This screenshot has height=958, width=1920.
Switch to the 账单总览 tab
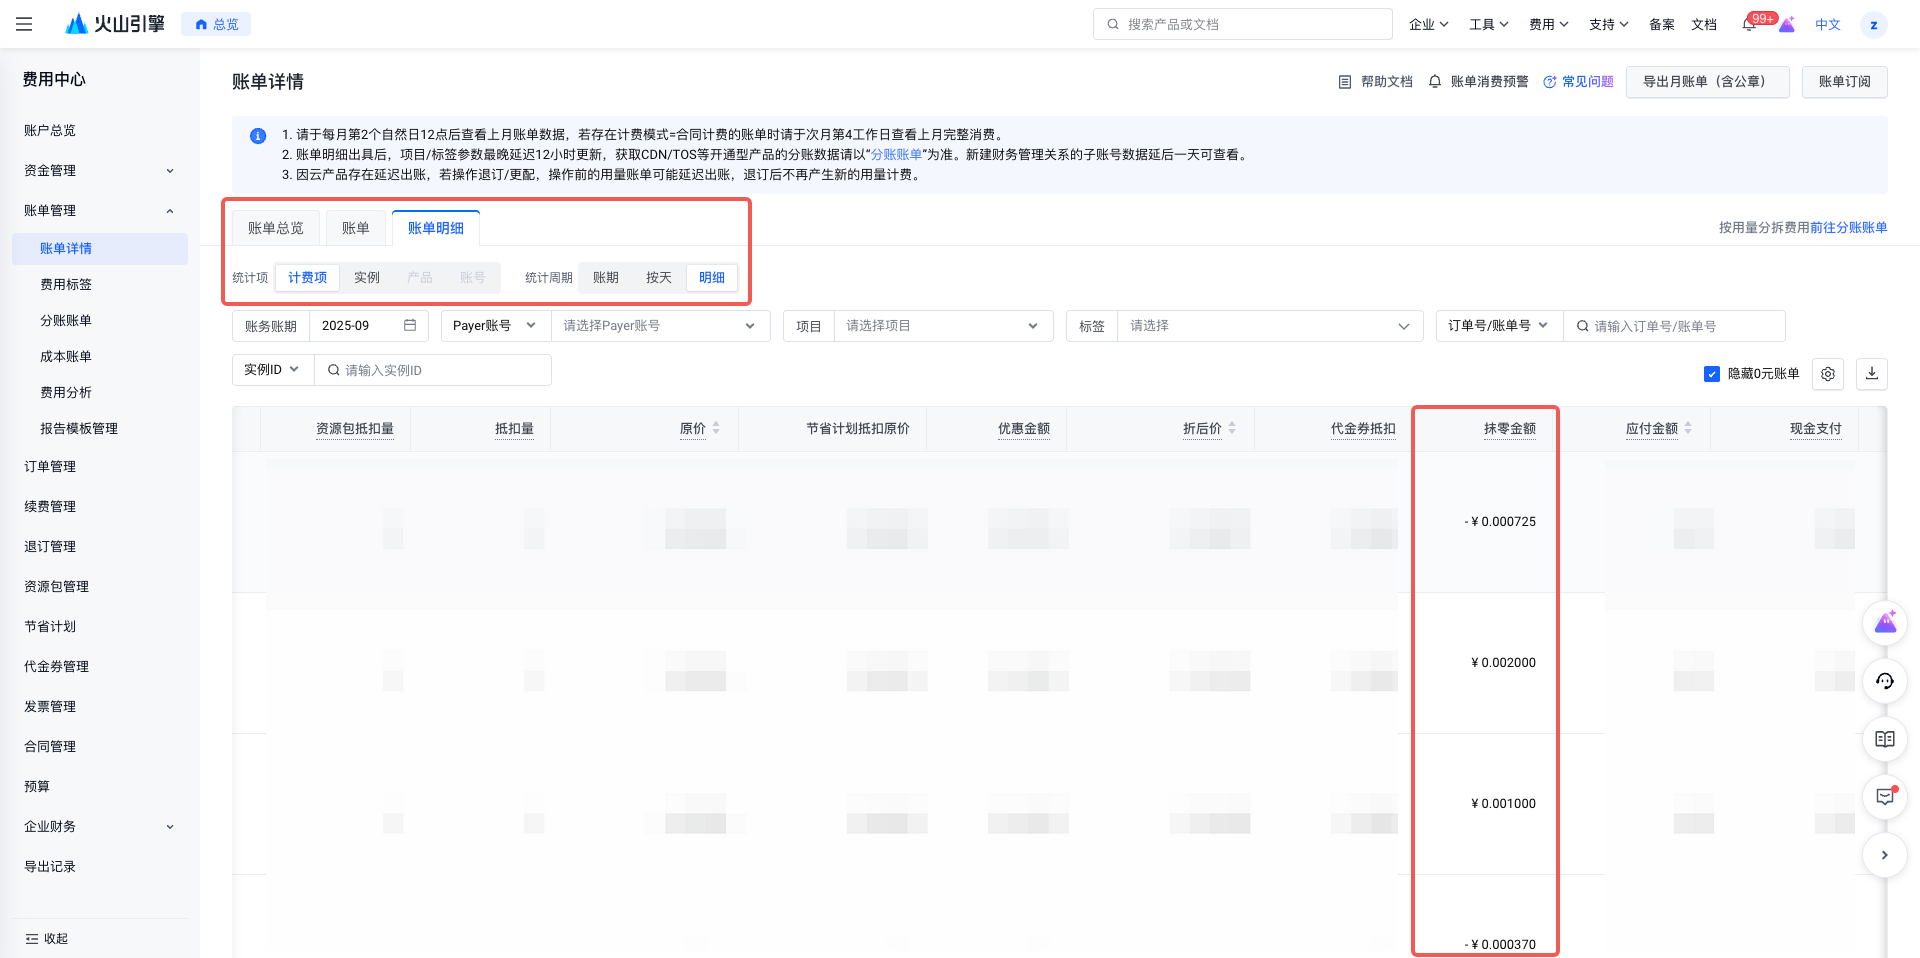tap(276, 228)
